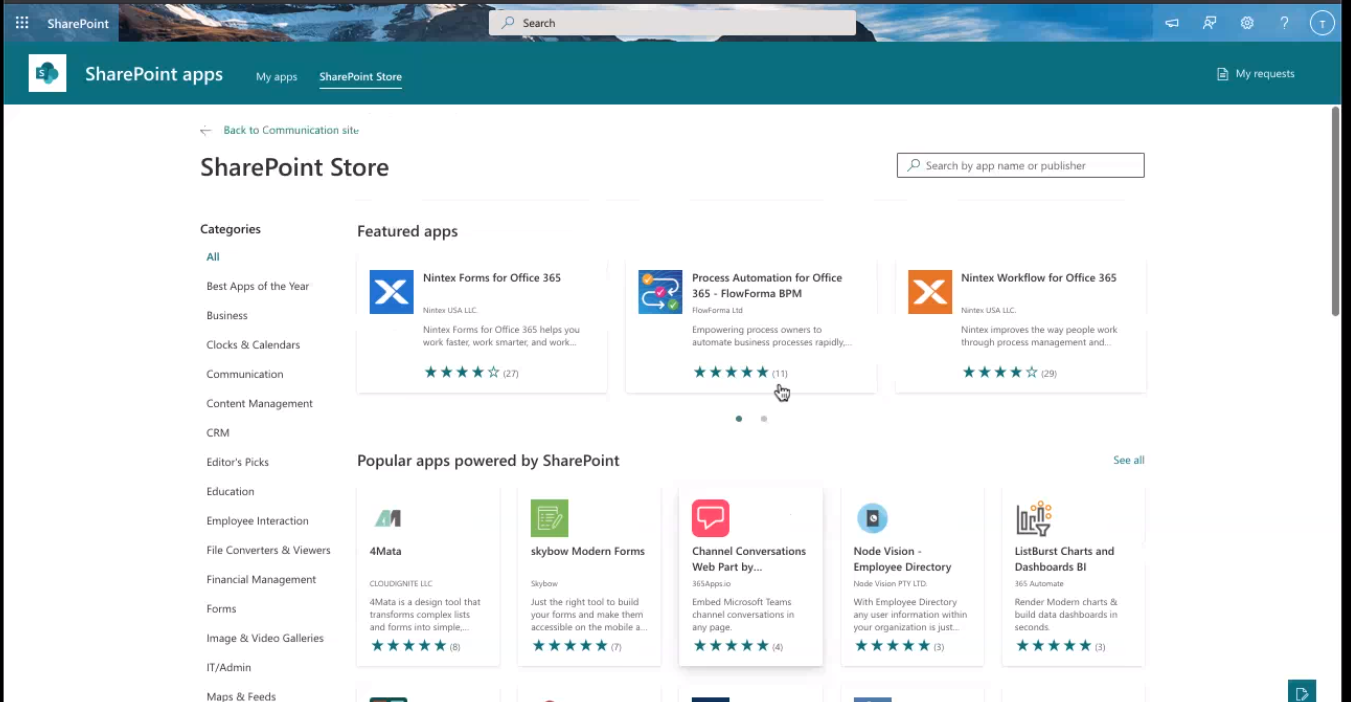This screenshot has width=1351, height=702.
Task: Select the FlowForma Process Automation app icon
Action: click(661, 291)
